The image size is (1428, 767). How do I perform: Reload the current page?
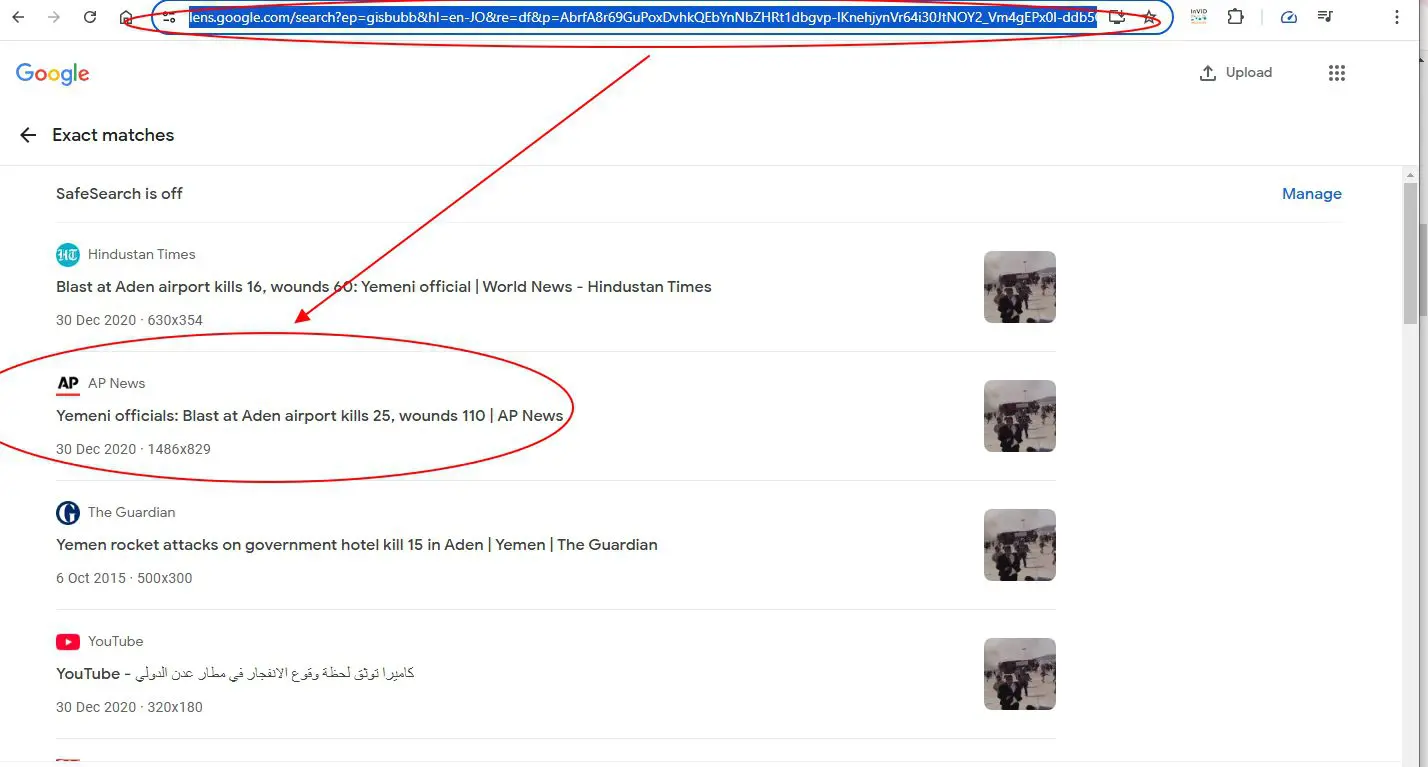(90, 17)
